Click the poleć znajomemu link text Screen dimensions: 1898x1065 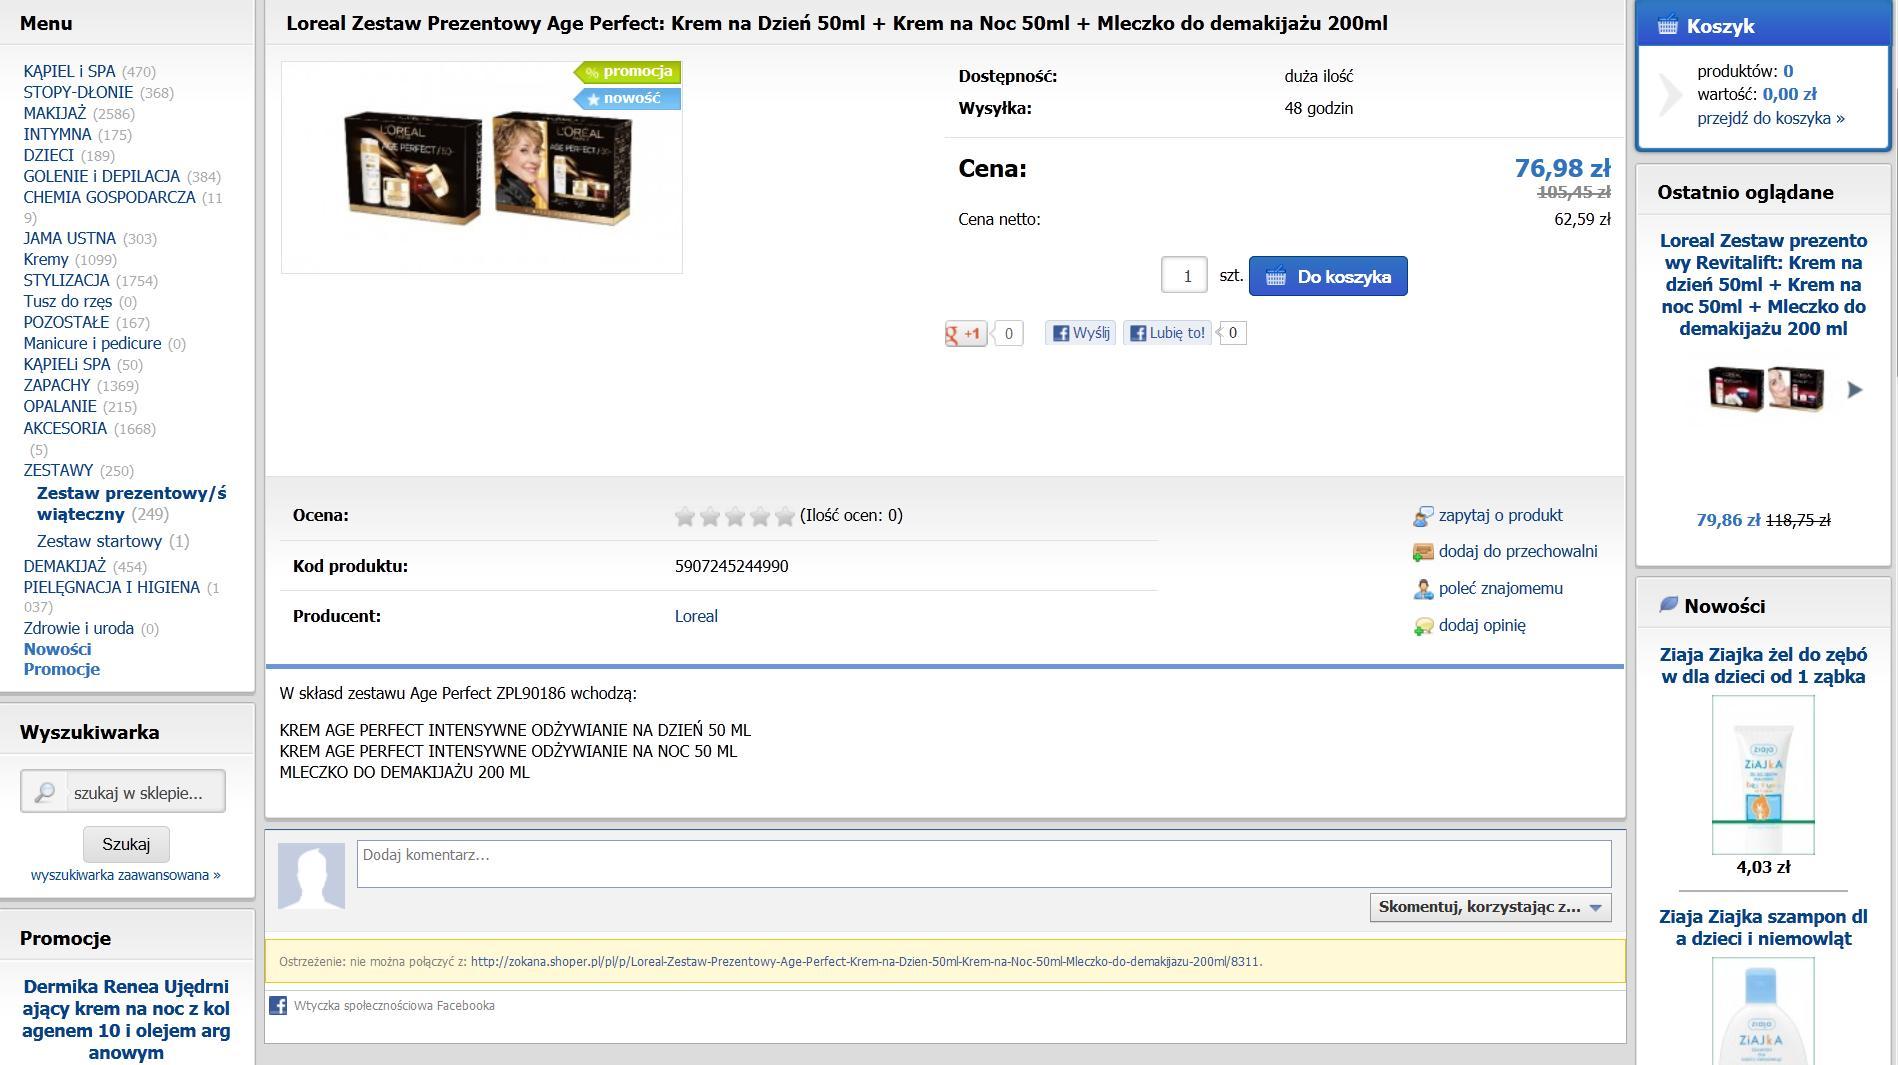[x=1500, y=588]
